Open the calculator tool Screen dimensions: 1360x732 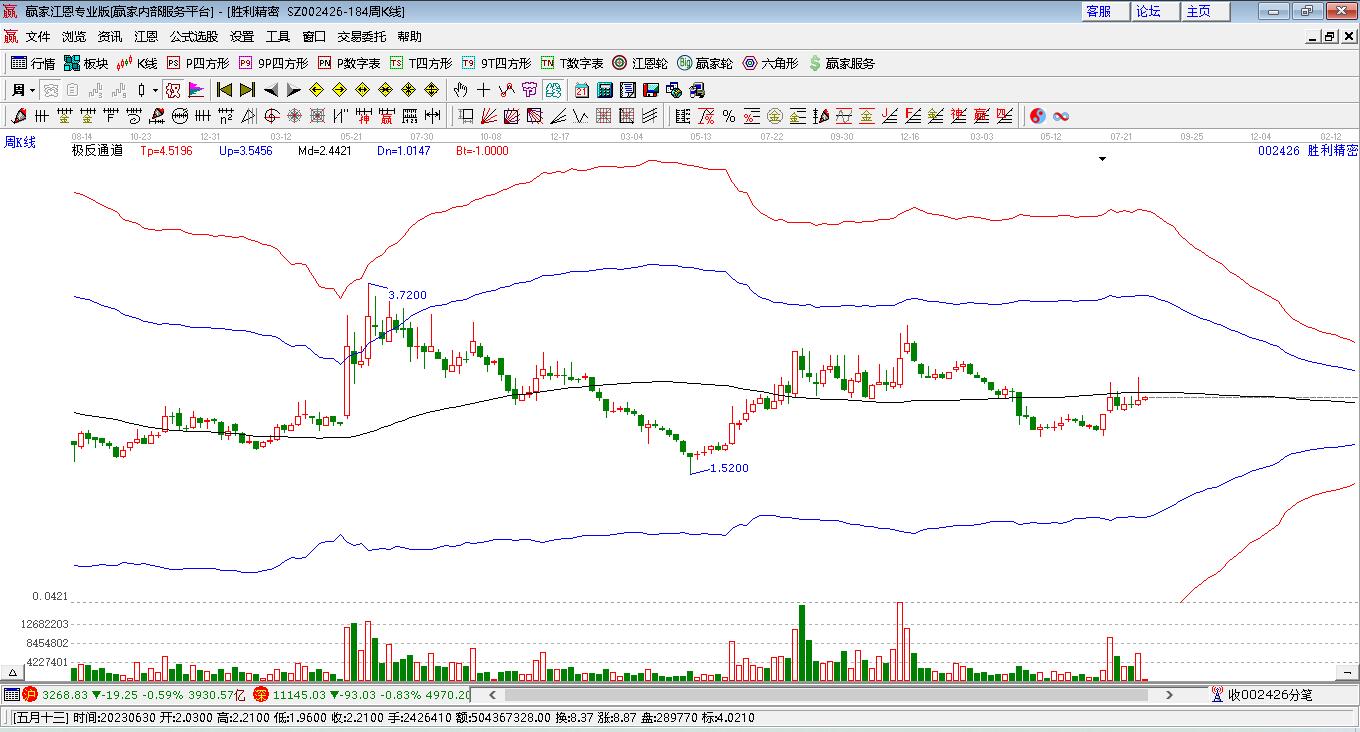pos(604,90)
